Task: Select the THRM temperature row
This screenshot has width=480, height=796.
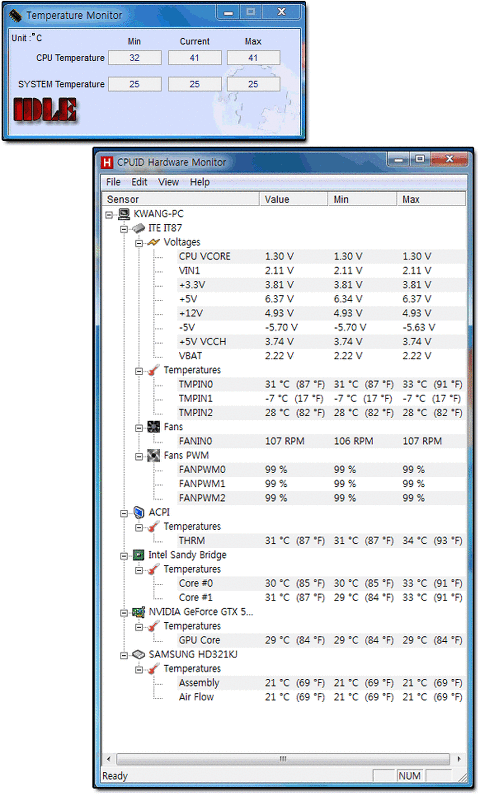Action: tap(321, 541)
